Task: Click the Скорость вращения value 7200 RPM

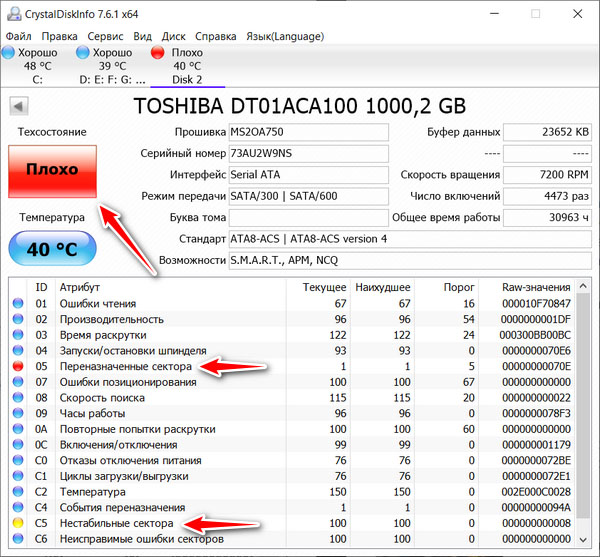Action: tap(547, 175)
